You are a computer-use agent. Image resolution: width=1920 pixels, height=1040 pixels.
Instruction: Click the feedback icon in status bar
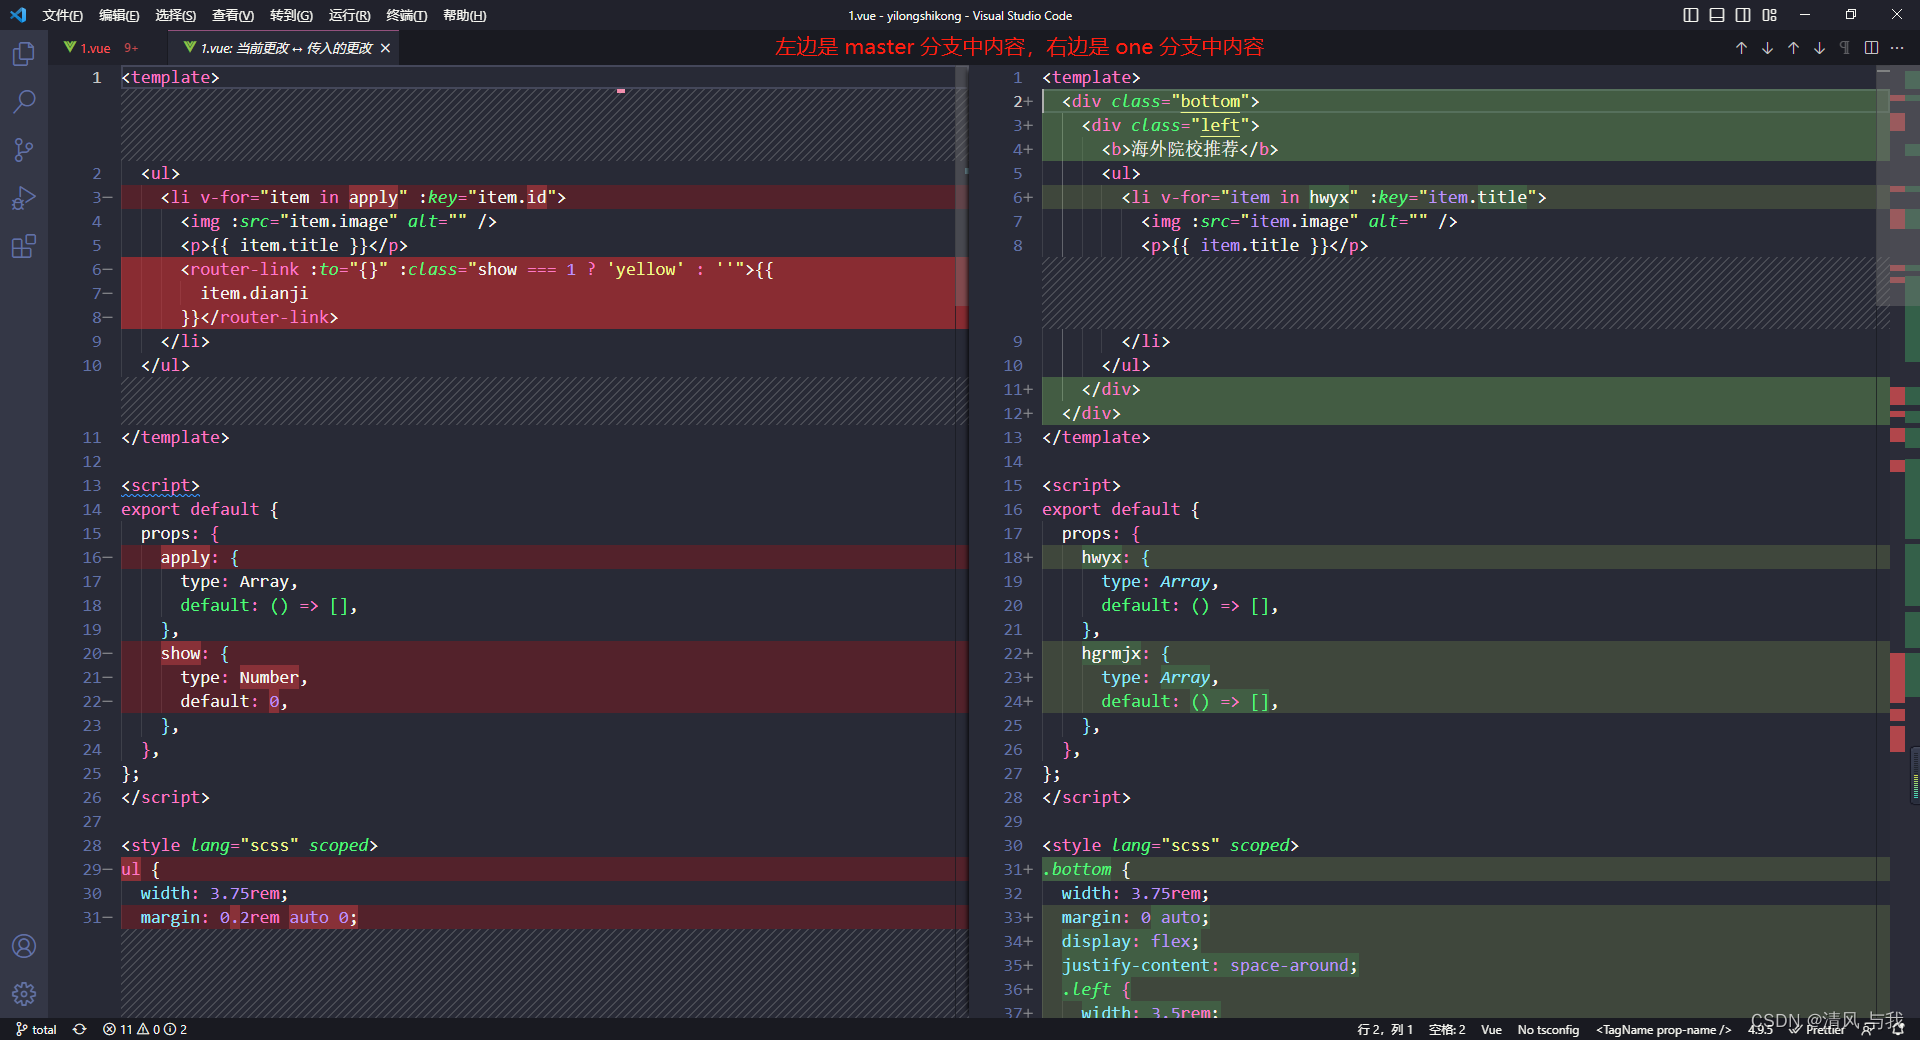1868,1029
